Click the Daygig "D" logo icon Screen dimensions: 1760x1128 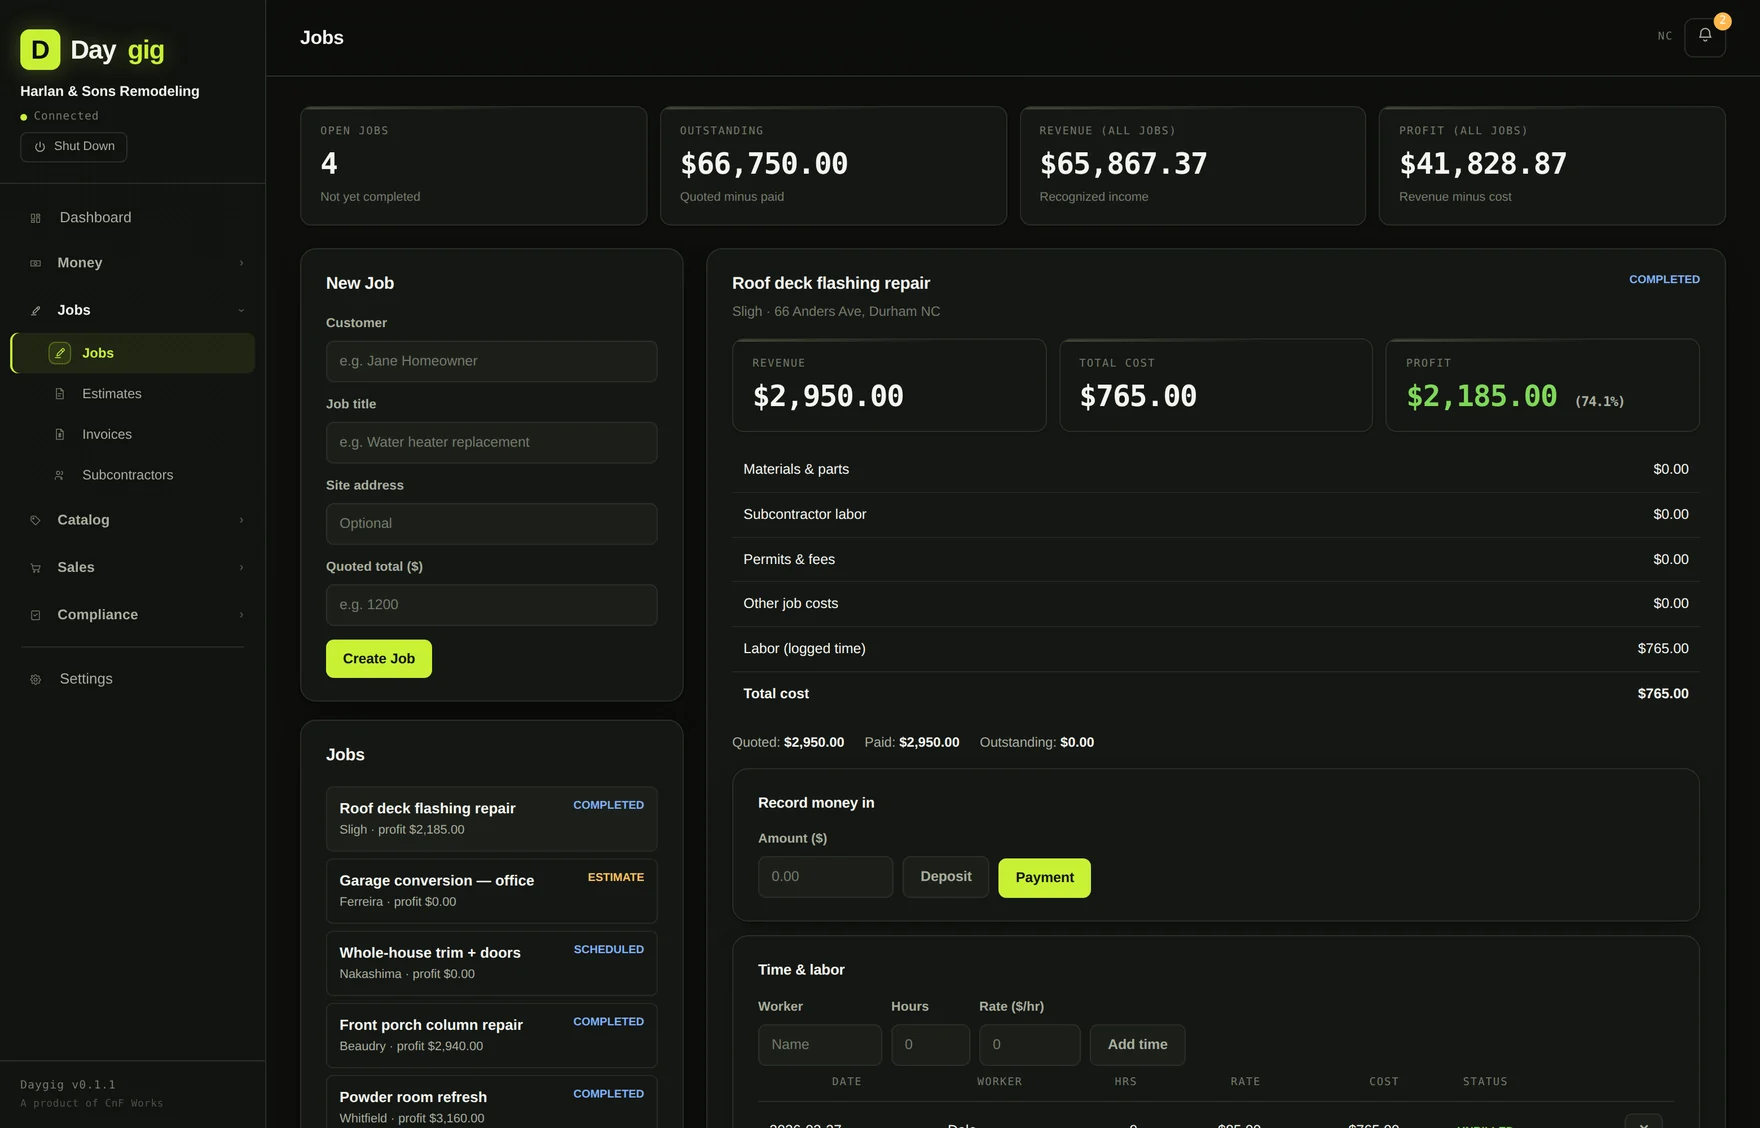40,50
